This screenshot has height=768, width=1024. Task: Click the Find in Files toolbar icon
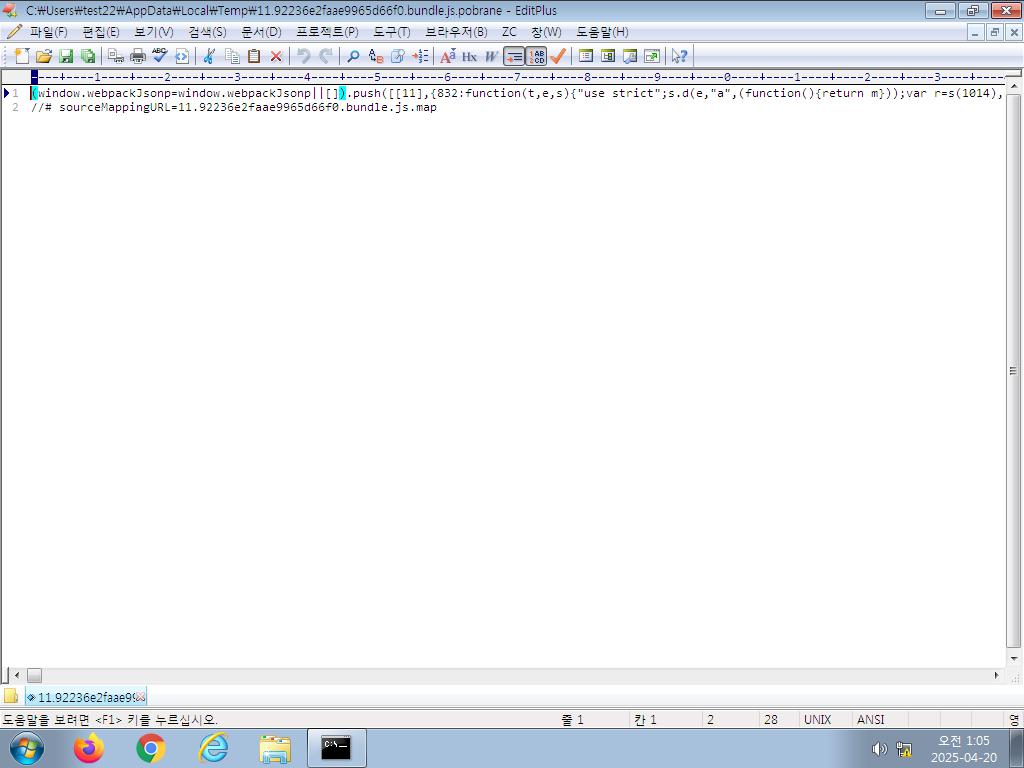point(398,56)
